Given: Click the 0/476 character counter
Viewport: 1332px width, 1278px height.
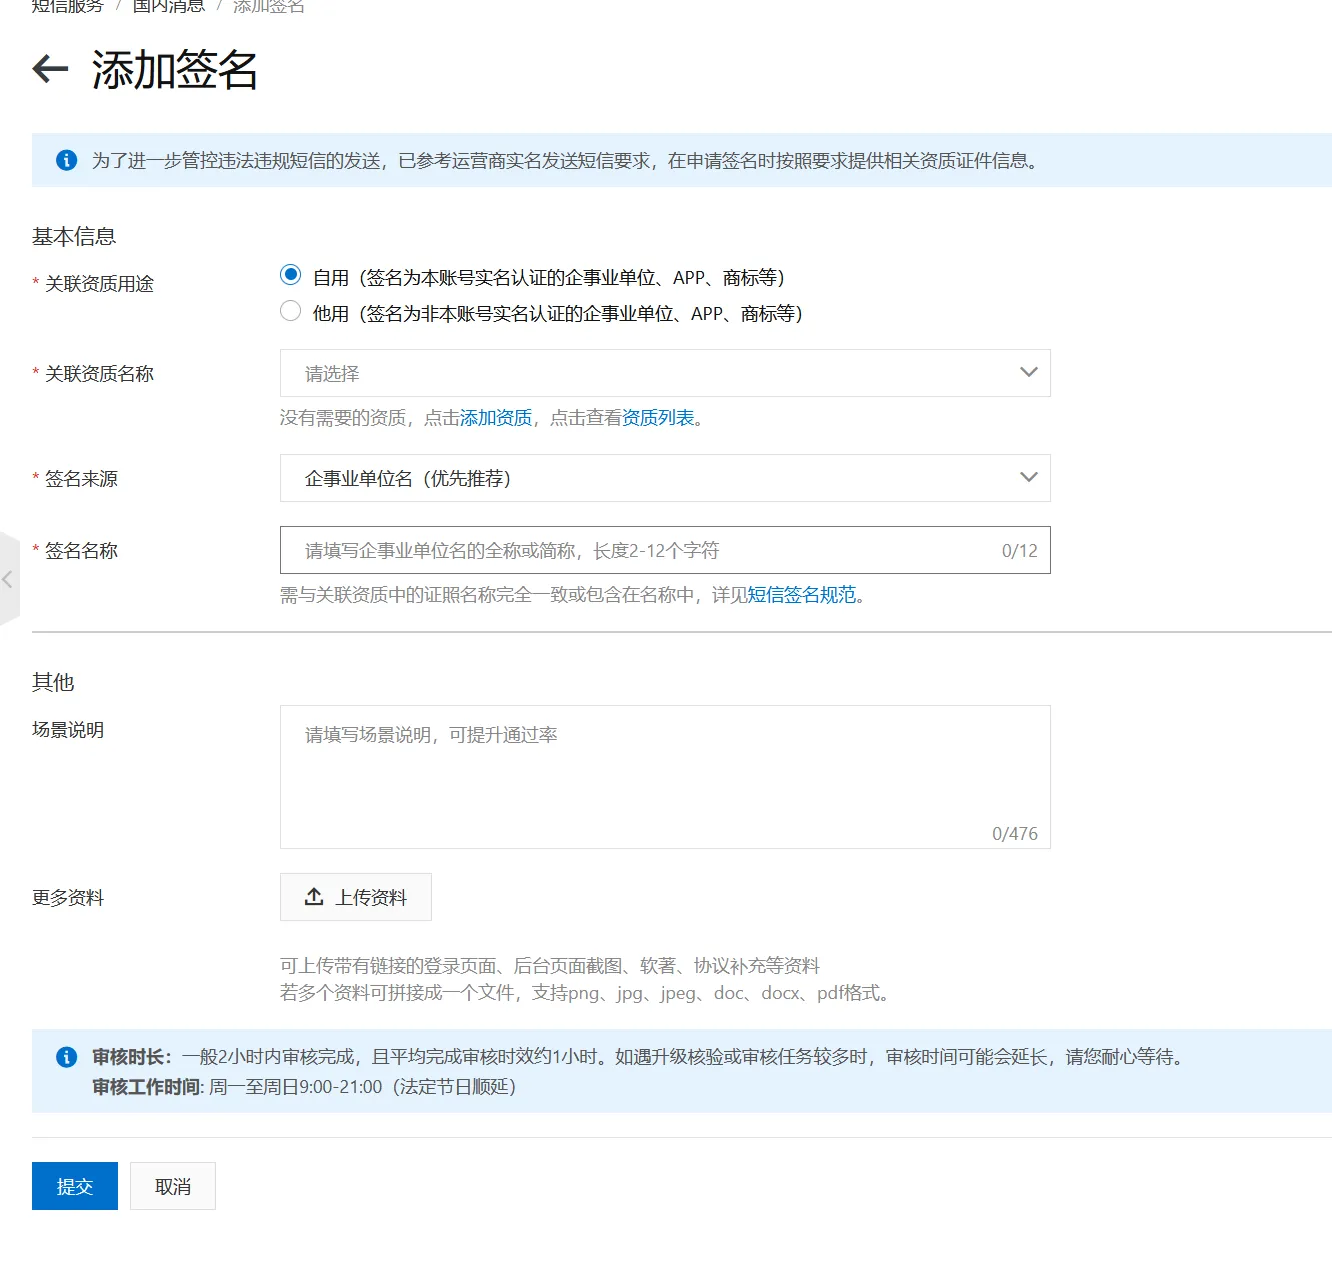Looking at the screenshot, I should [x=1015, y=834].
